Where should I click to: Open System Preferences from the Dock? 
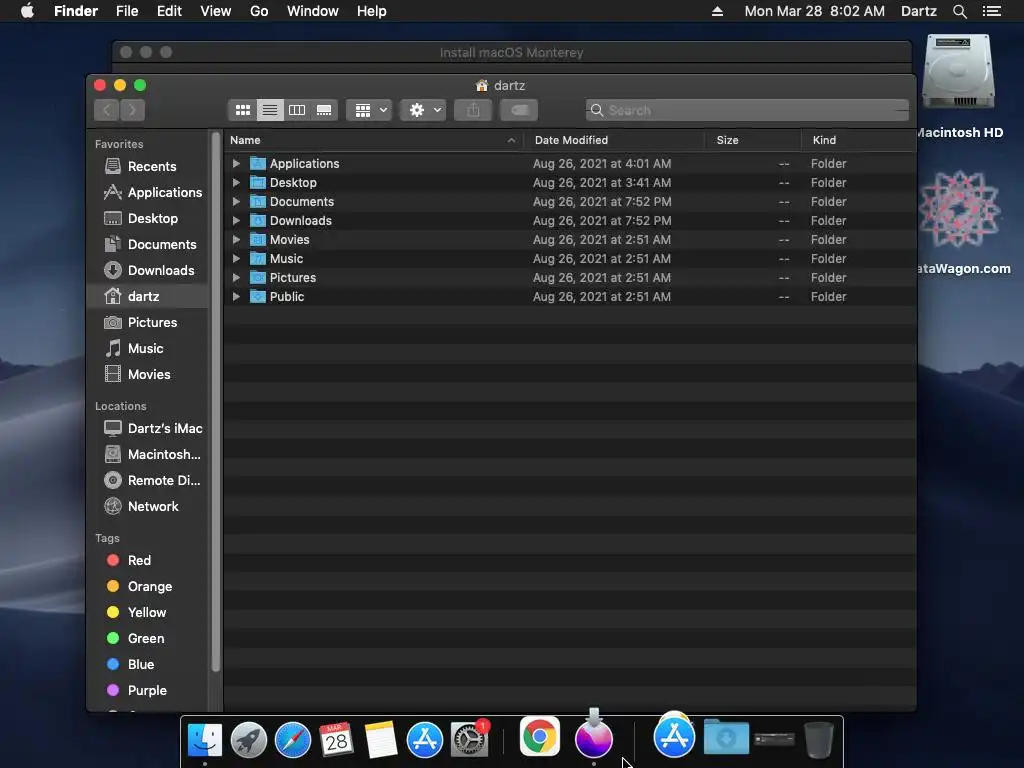pos(469,740)
